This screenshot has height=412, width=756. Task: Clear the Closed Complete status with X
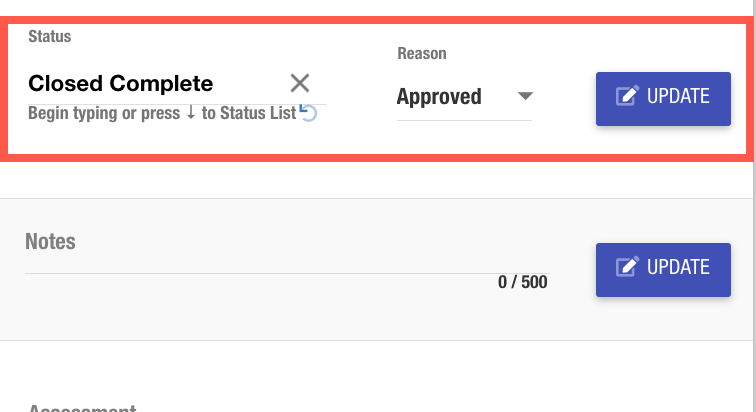(x=300, y=83)
